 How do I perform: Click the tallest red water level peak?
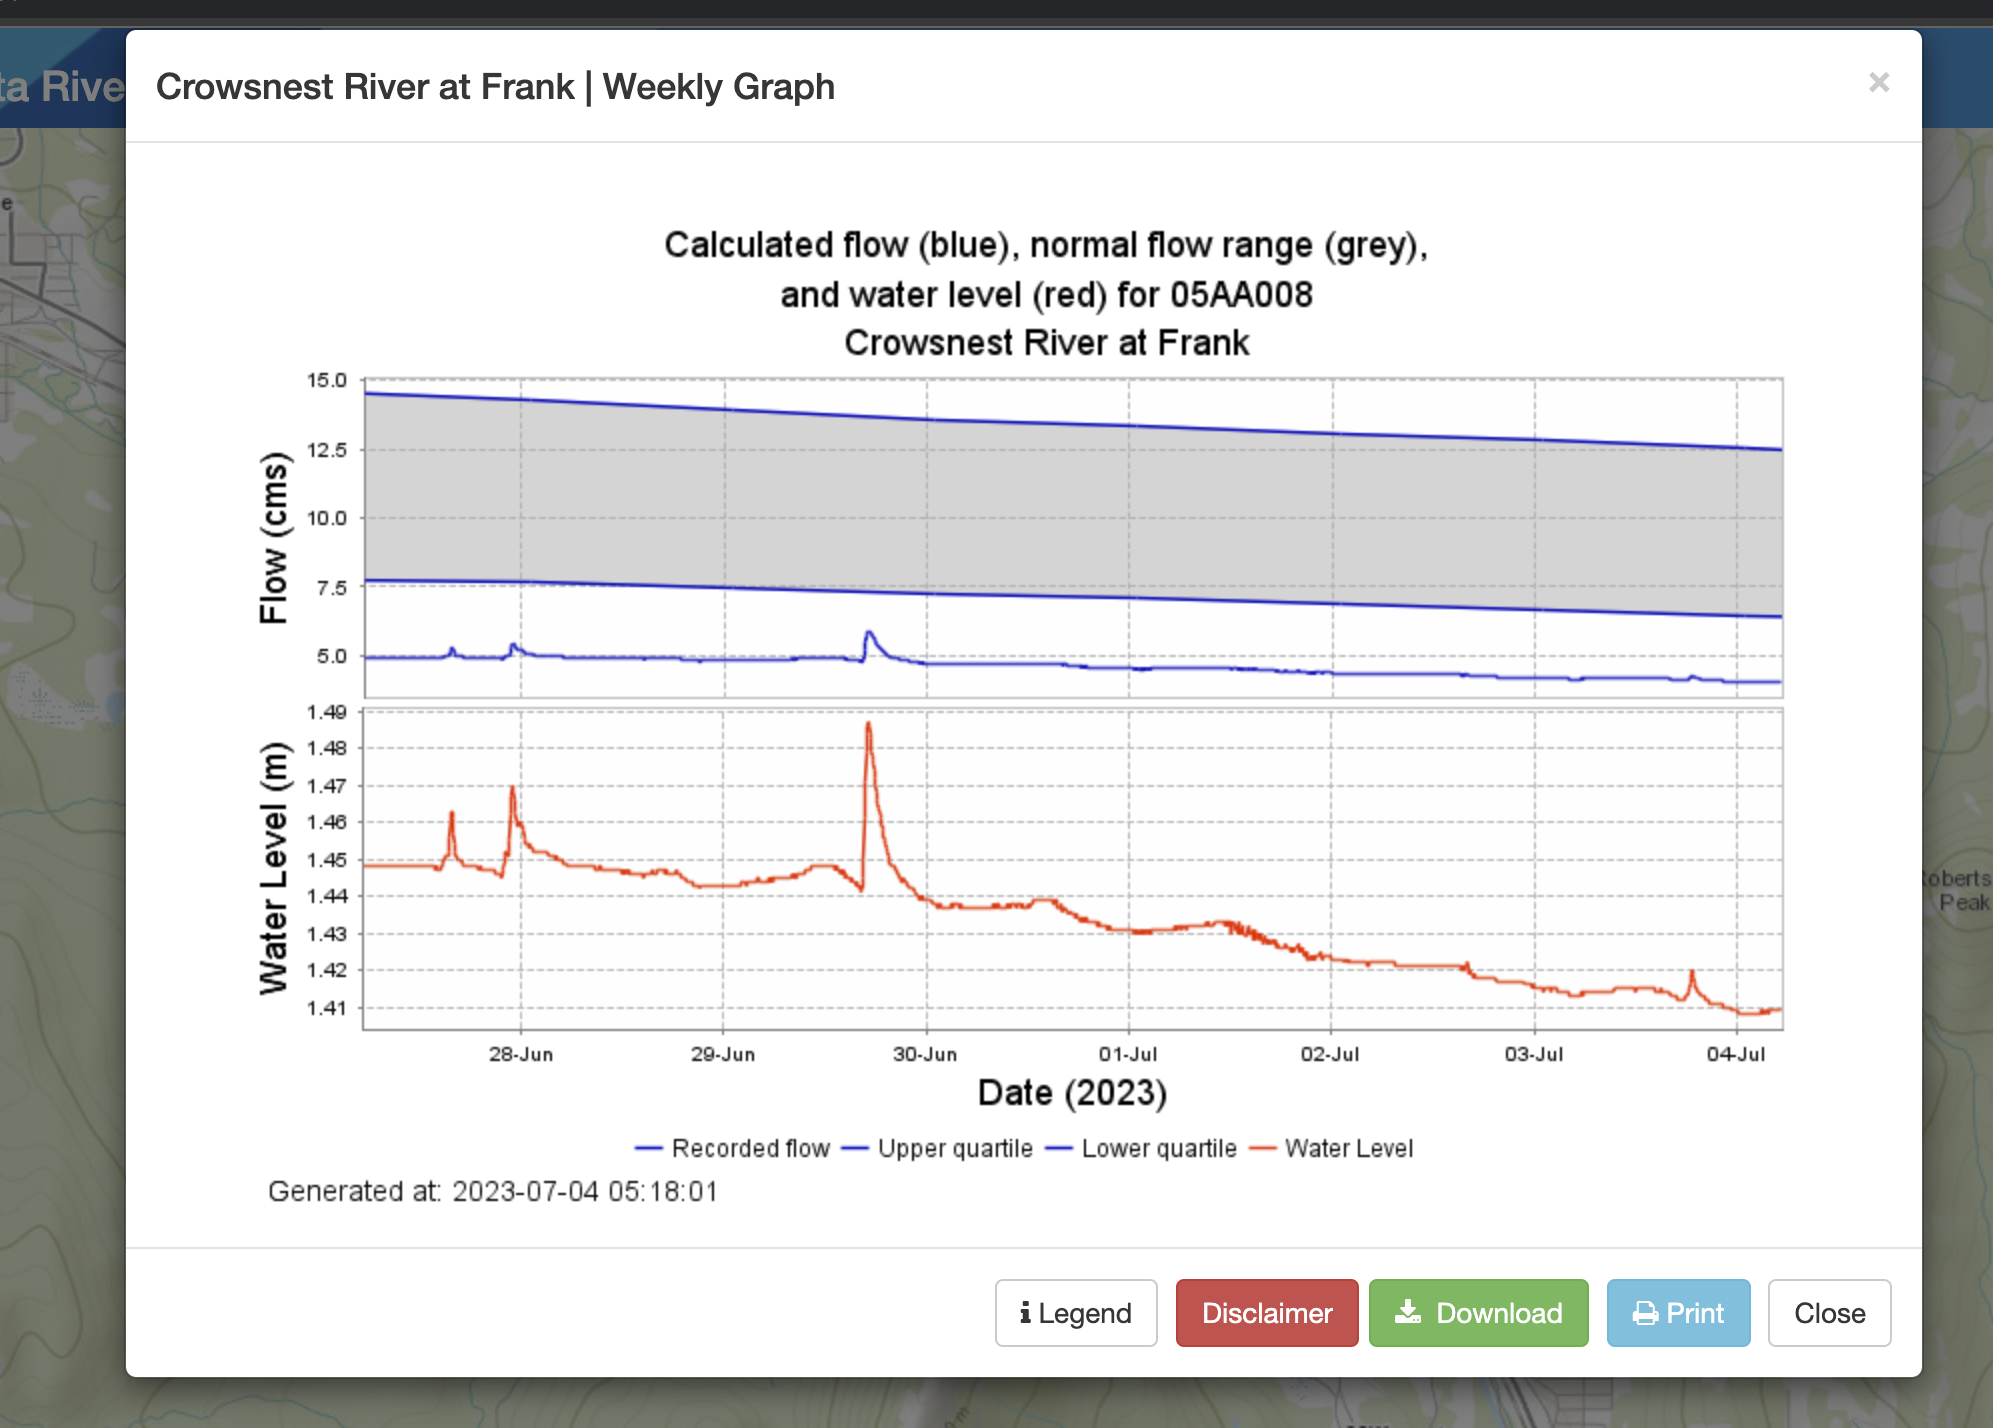868,726
